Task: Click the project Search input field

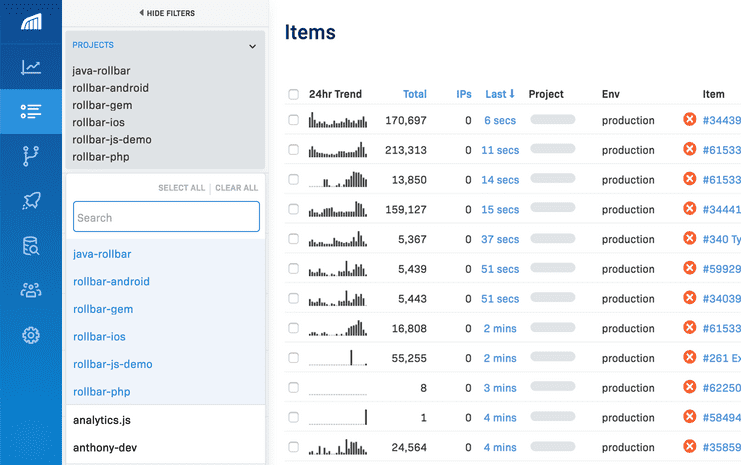Action: pos(166,217)
